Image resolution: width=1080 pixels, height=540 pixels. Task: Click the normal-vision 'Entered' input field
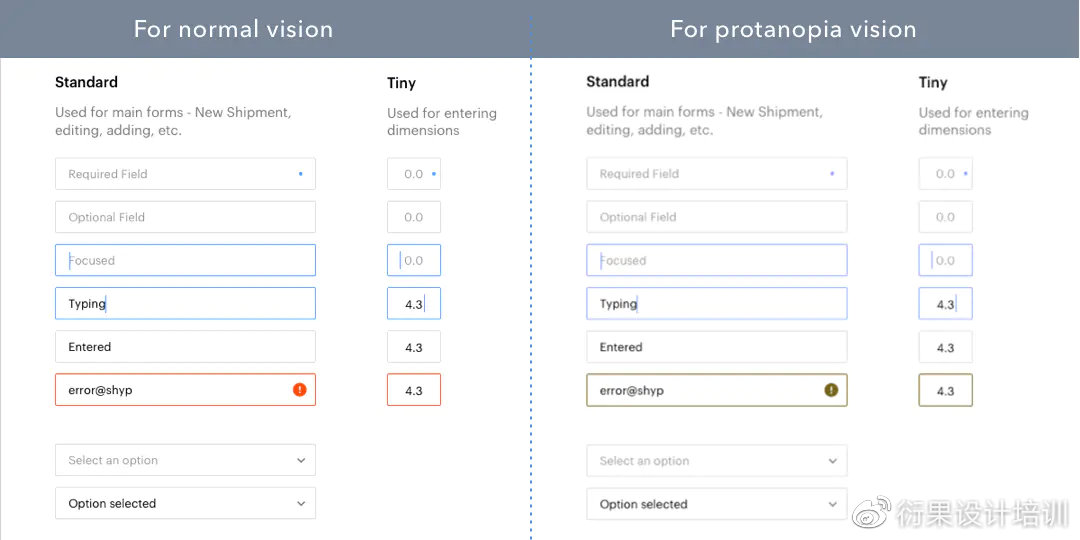(185, 346)
